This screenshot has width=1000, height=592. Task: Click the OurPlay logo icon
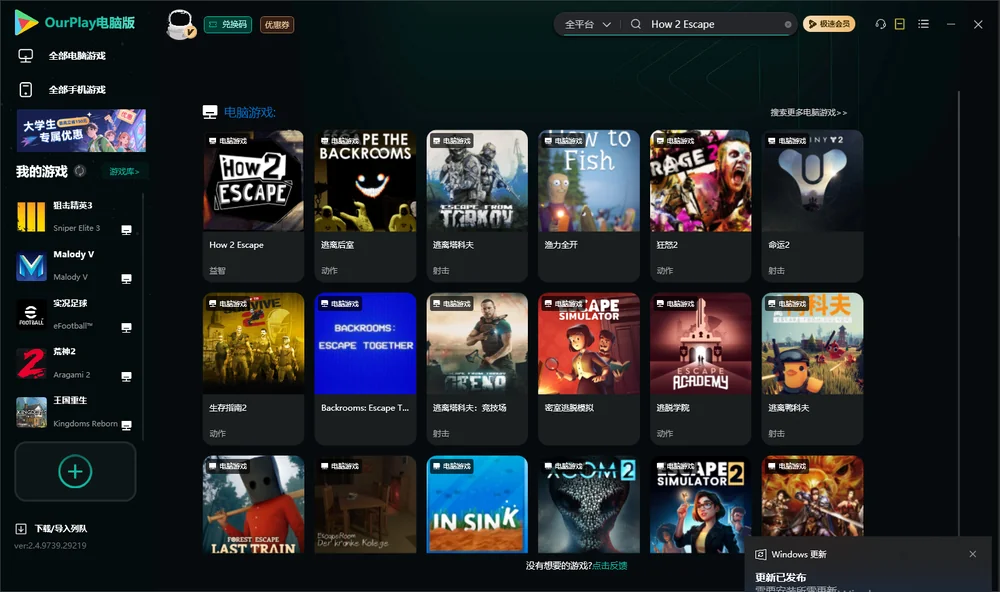point(26,23)
